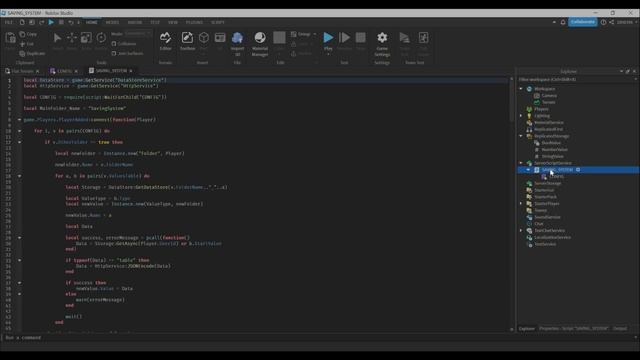Open the Play mode dropdown arrow
Screen dimensions: 640x360
(x=328, y=54)
